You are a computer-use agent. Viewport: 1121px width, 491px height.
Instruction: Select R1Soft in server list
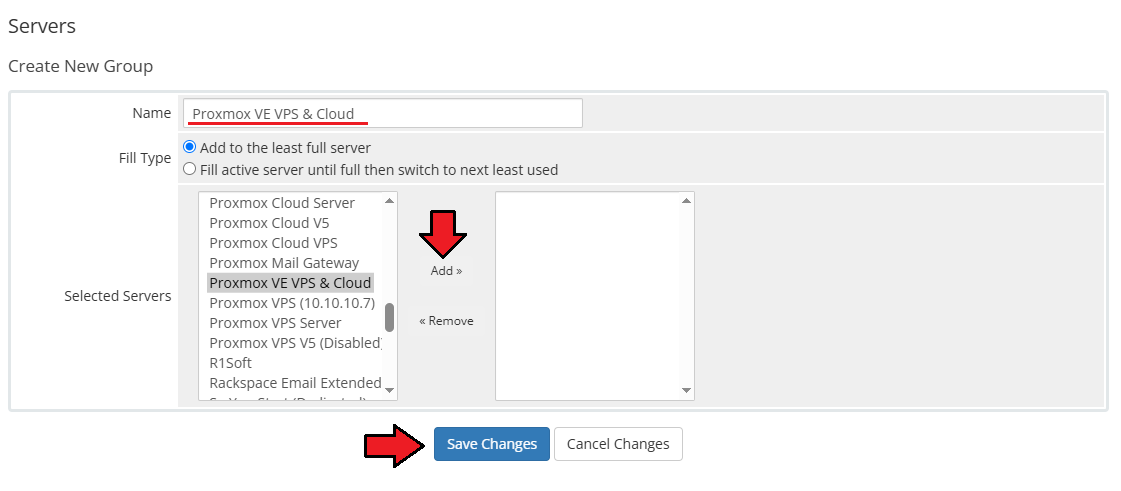coord(230,363)
